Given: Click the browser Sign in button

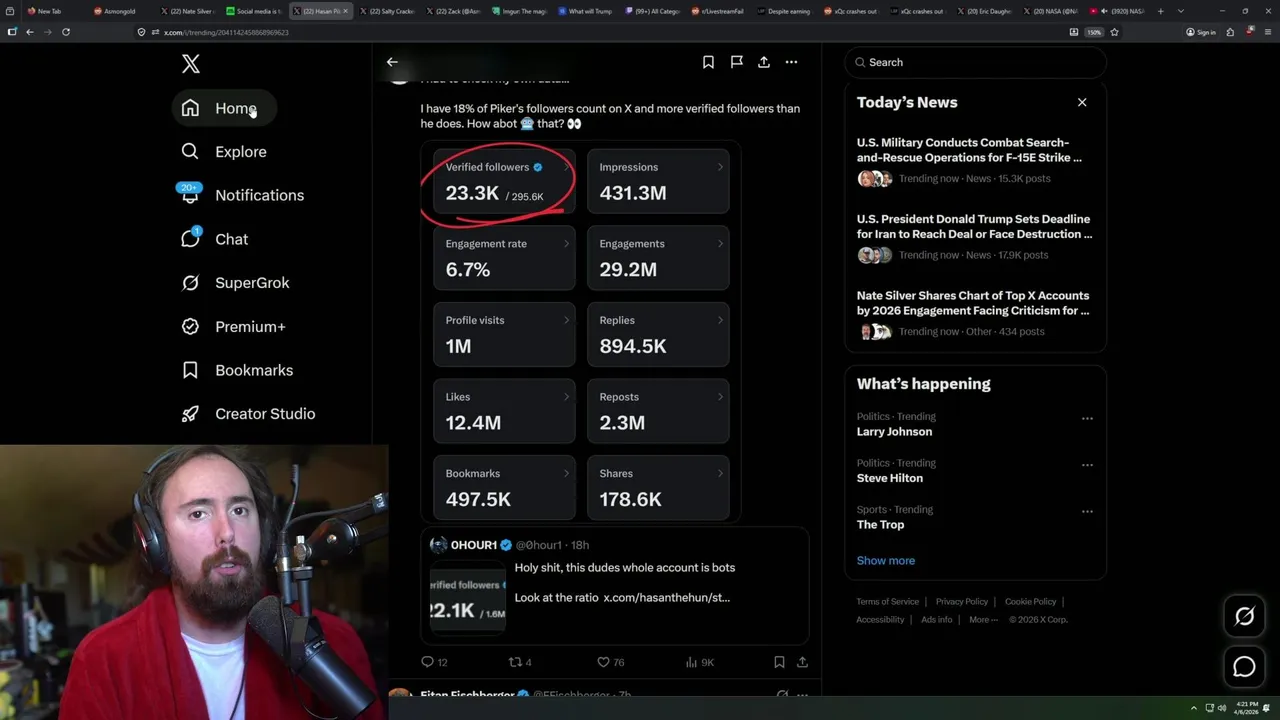Looking at the screenshot, I should coord(1201,32).
